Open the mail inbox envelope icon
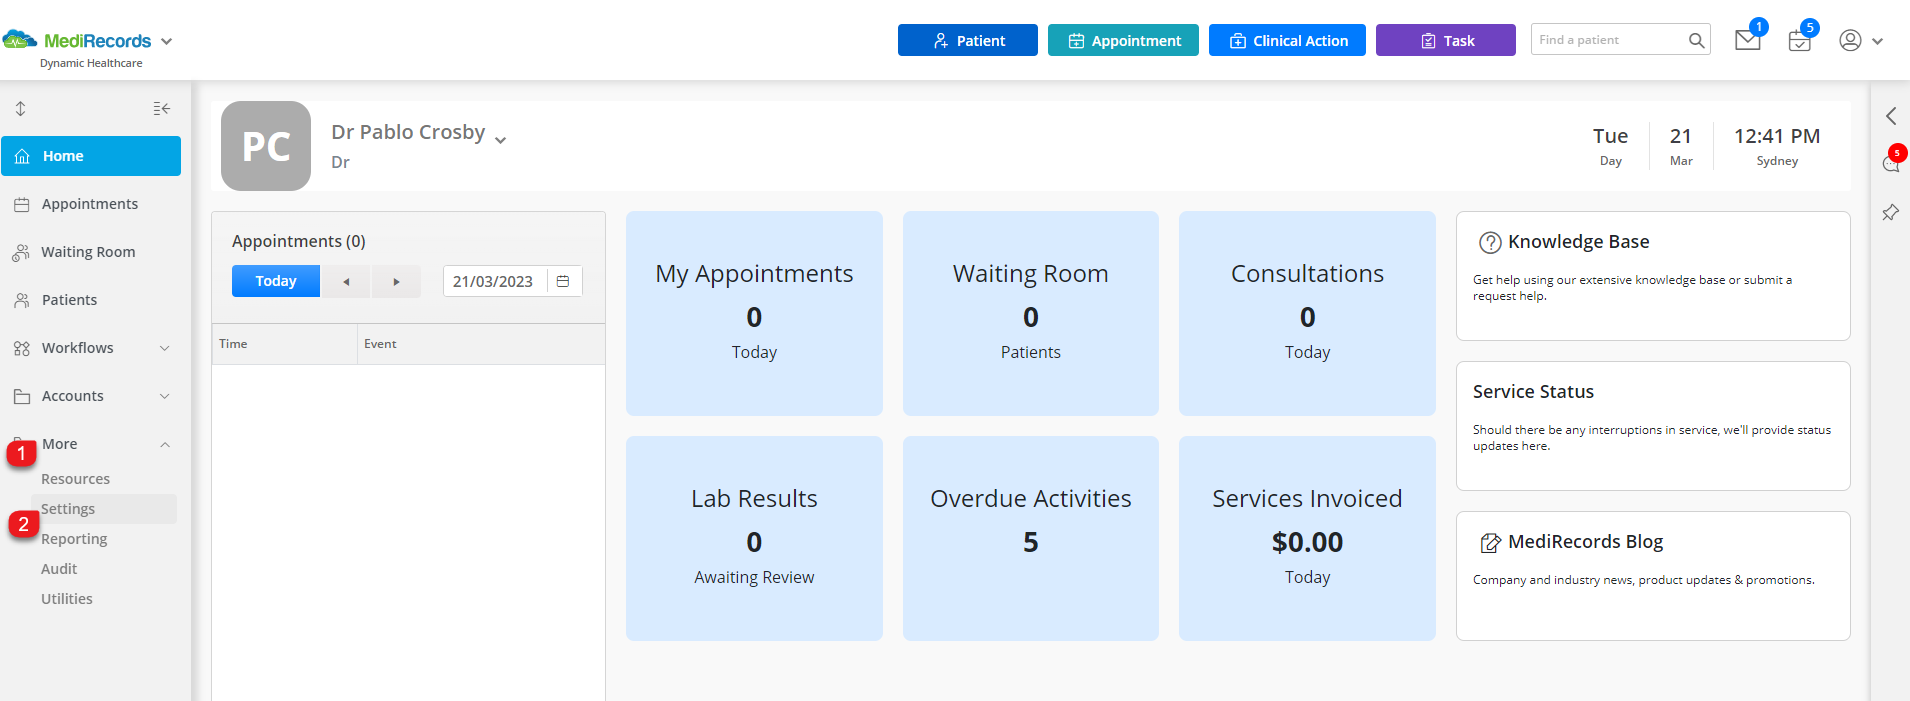The width and height of the screenshot is (1910, 701). point(1747,41)
